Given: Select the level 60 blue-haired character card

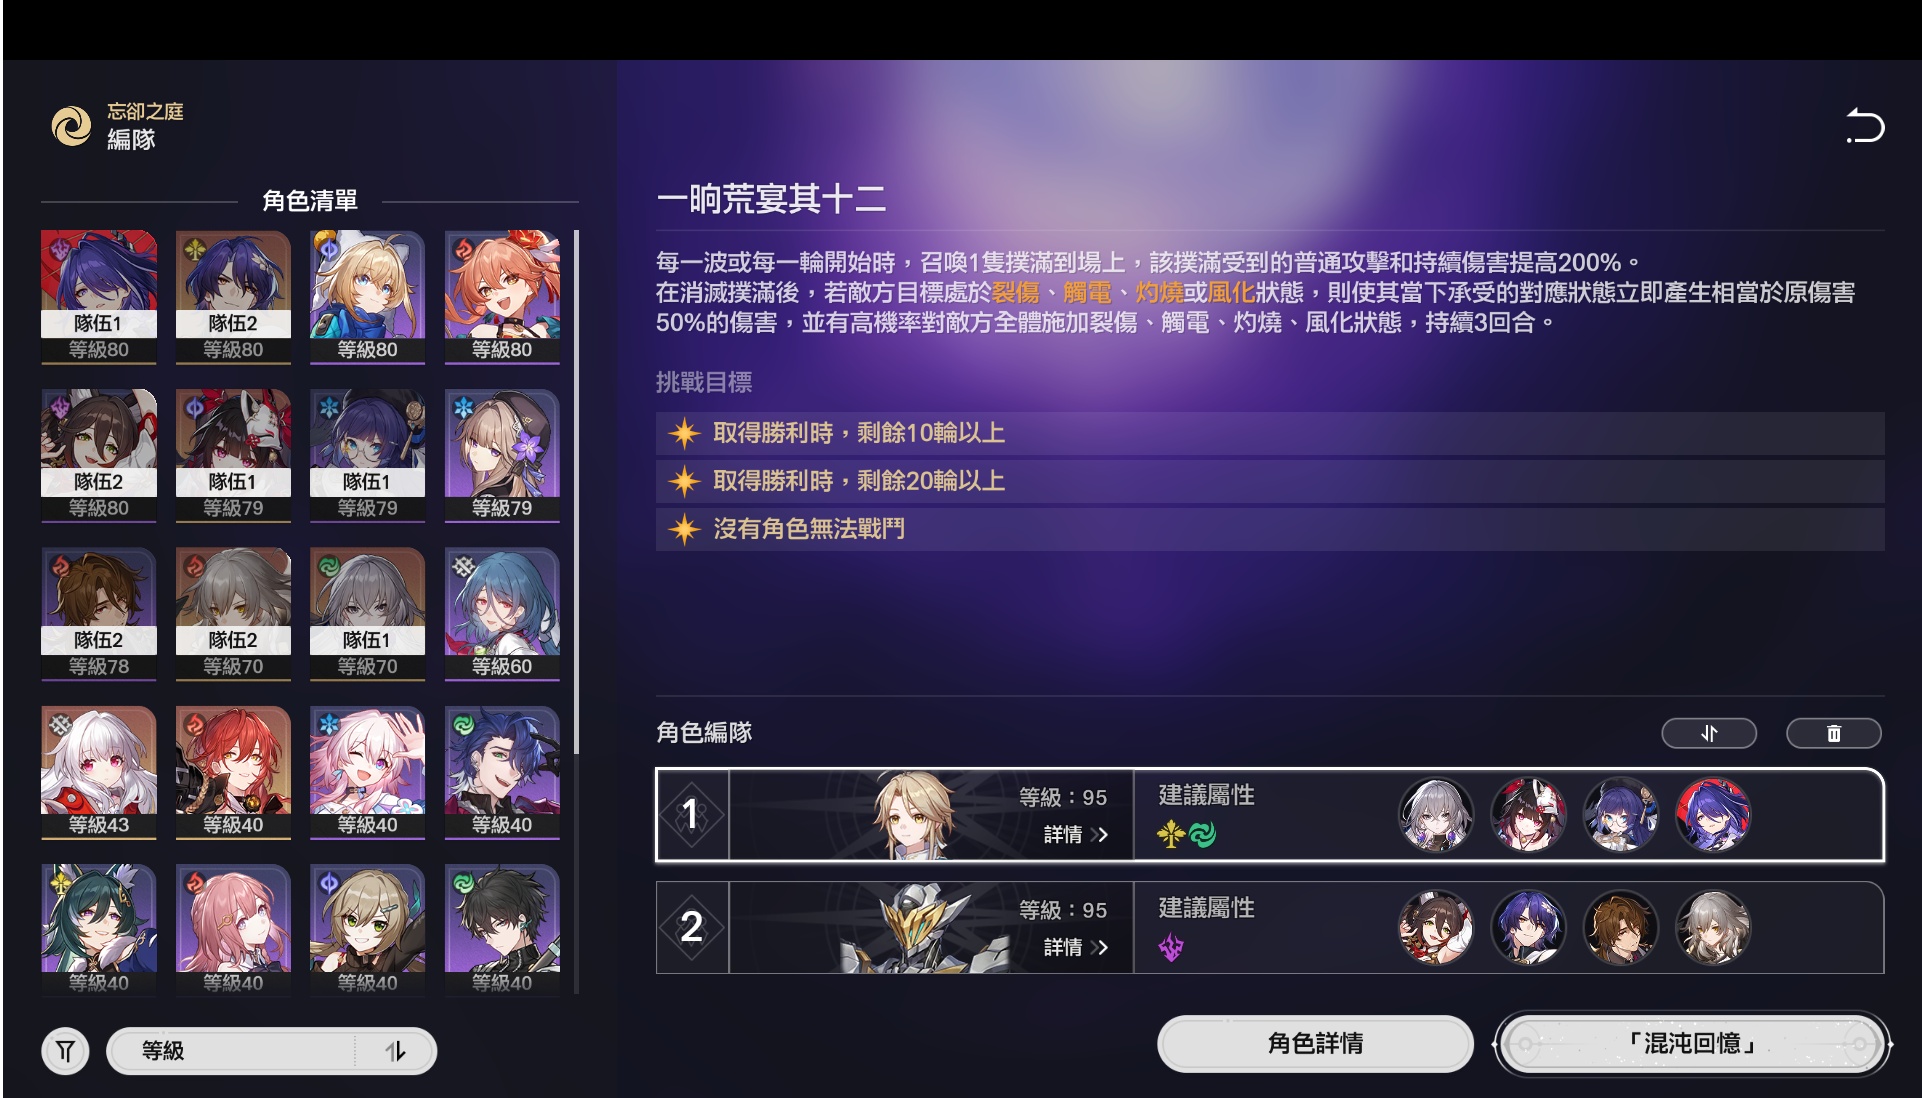Looking at the screenshot, I should [x=502, y=614].
